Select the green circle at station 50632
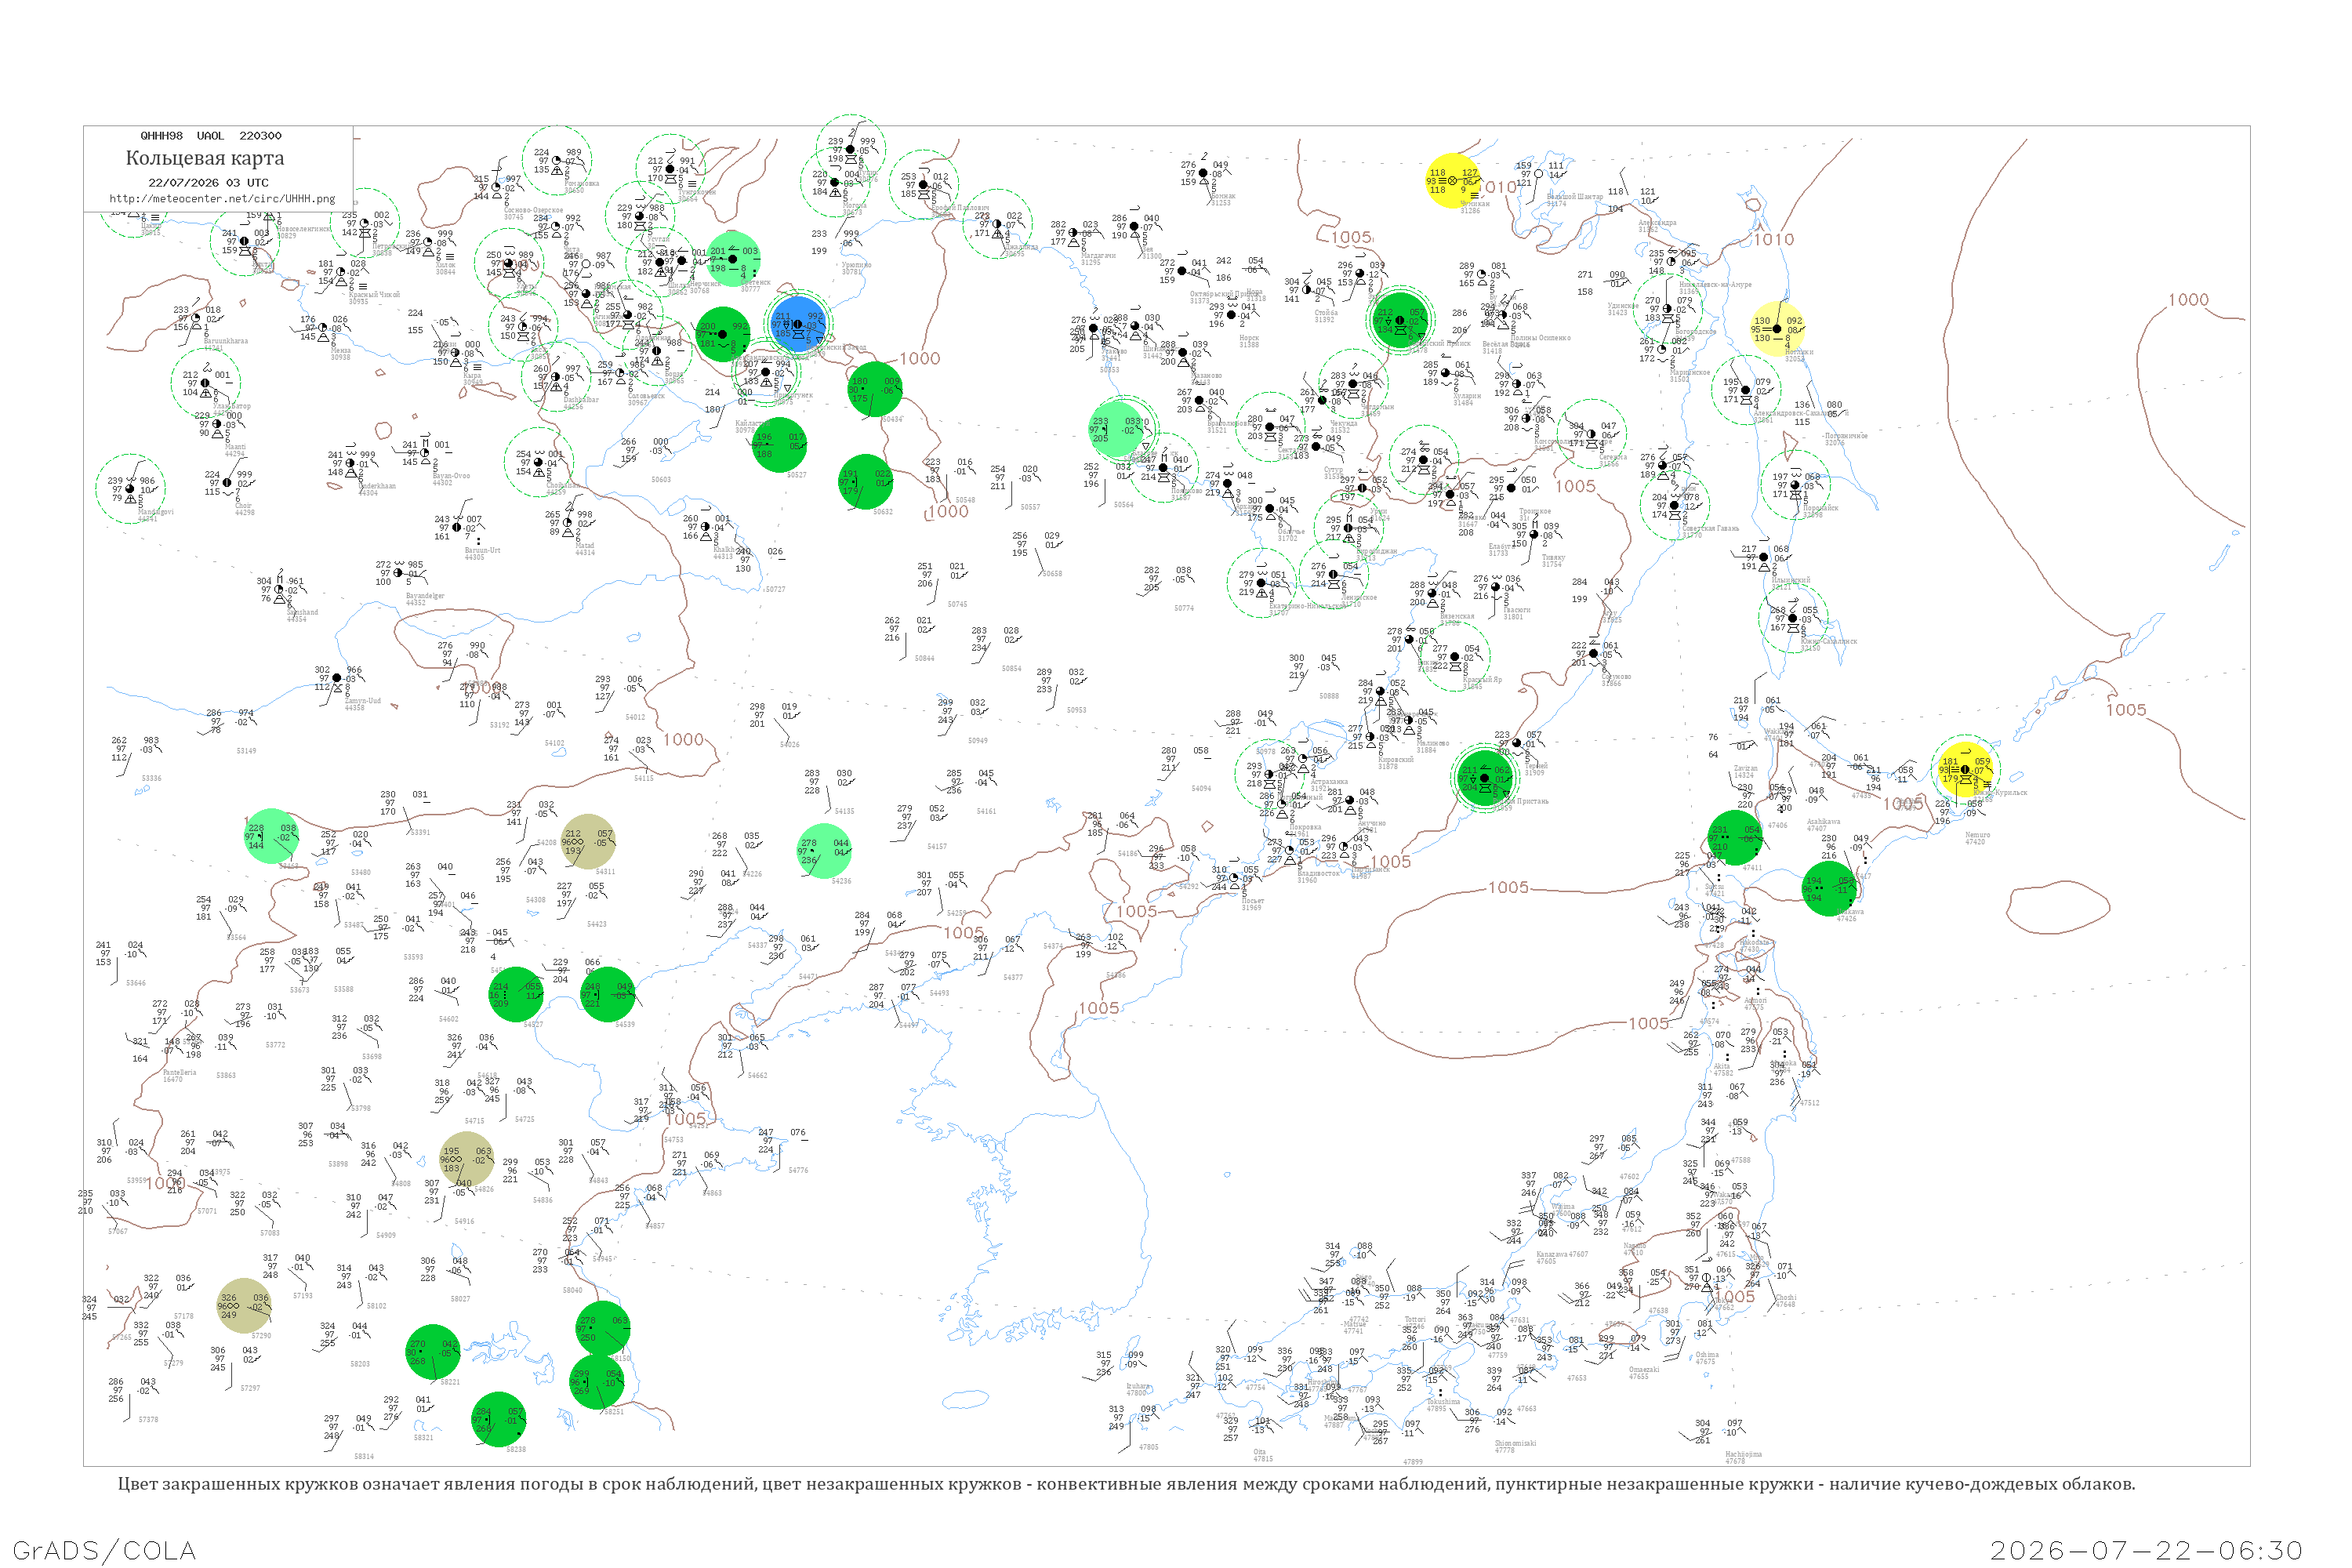Screen dimensions: 2352x1568 [865, 482]
